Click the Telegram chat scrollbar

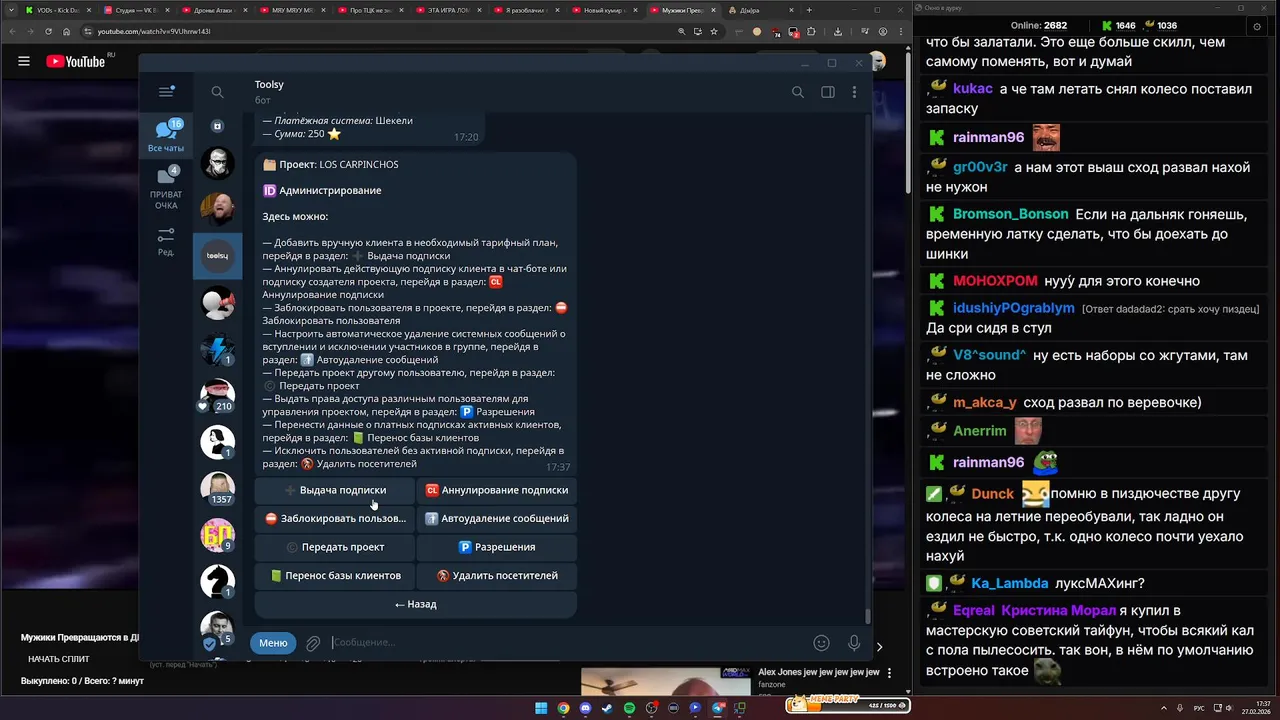[867, 616]
